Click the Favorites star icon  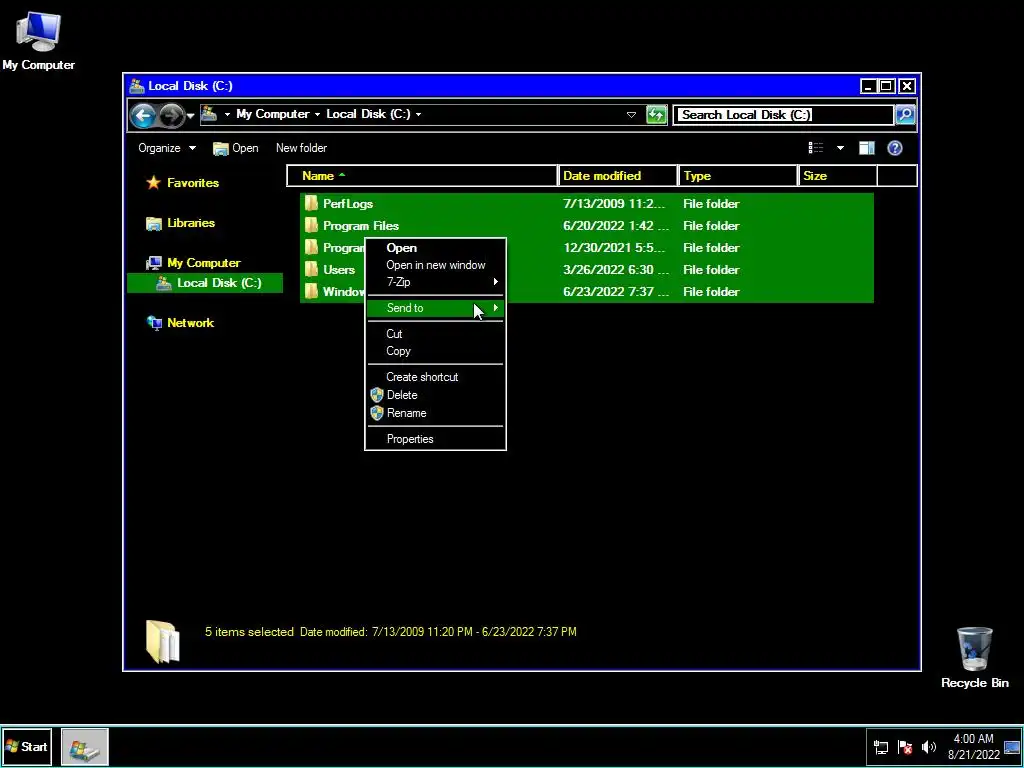coord(153,183)
